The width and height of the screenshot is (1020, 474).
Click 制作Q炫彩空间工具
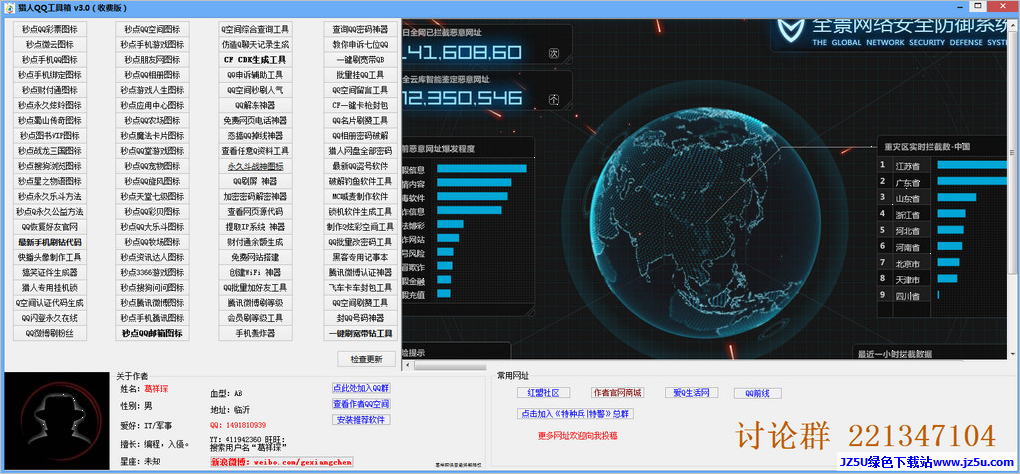pos(360,227)
